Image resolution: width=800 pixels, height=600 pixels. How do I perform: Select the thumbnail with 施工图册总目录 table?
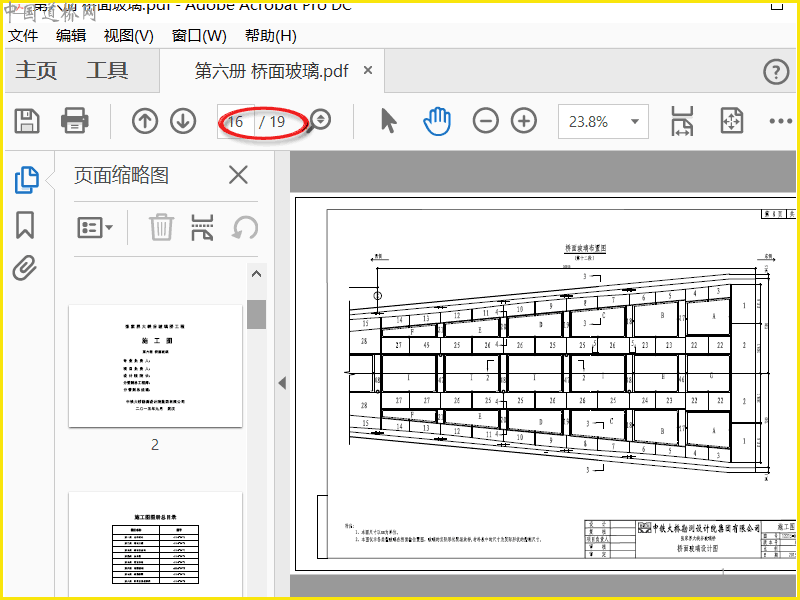156,544
